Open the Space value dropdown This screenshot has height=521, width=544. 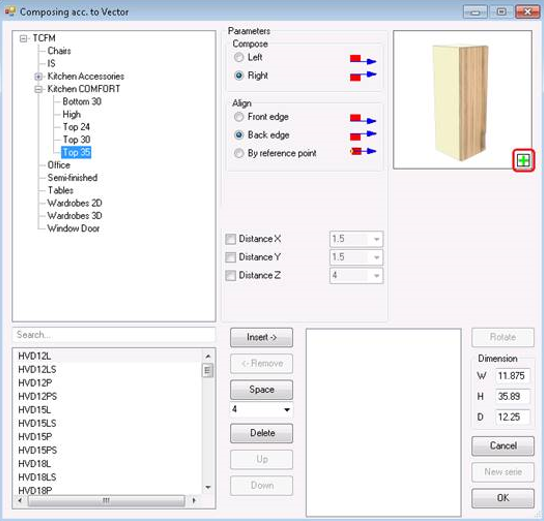coord(287,410)
